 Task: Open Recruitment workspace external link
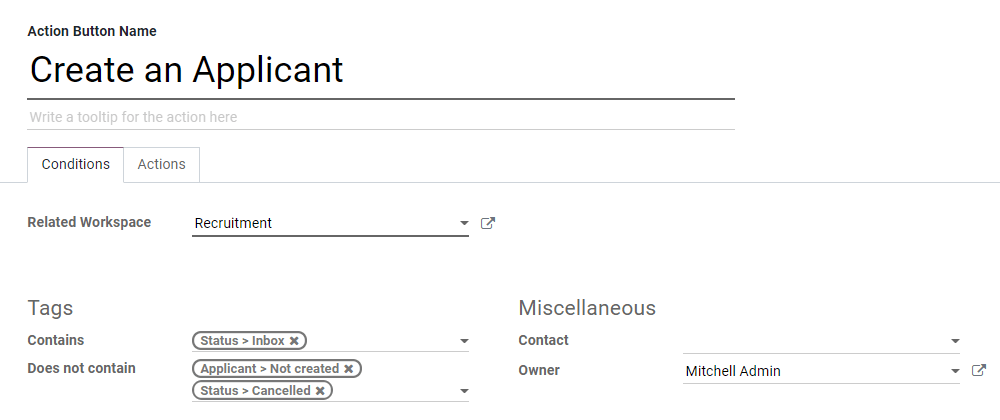(488, 223)
